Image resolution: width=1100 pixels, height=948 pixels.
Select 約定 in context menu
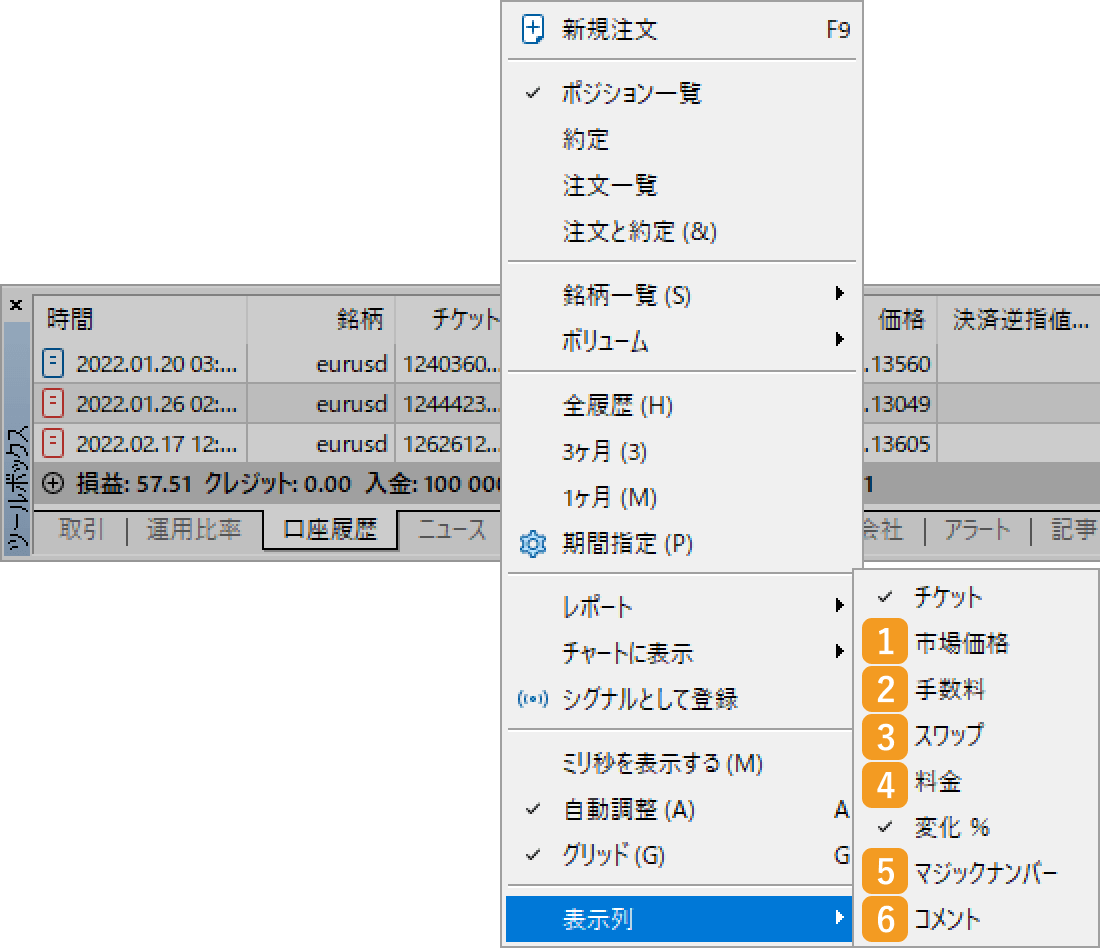[681, 139]
